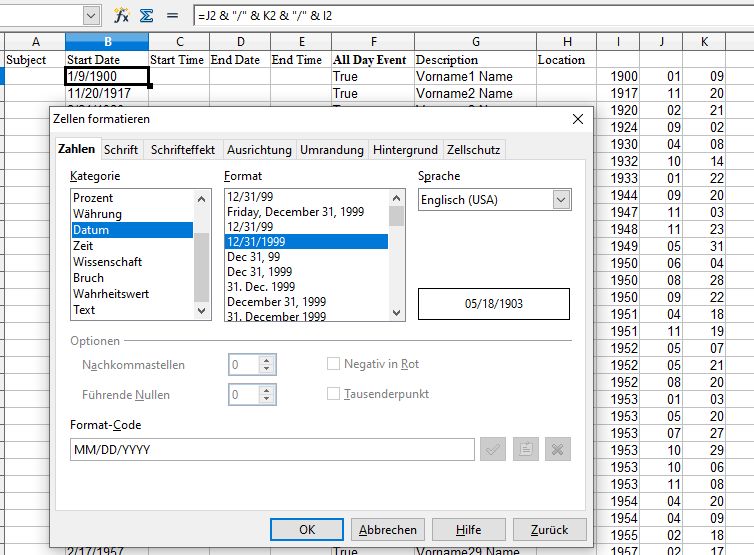Click the Format-Code input field

273,449
